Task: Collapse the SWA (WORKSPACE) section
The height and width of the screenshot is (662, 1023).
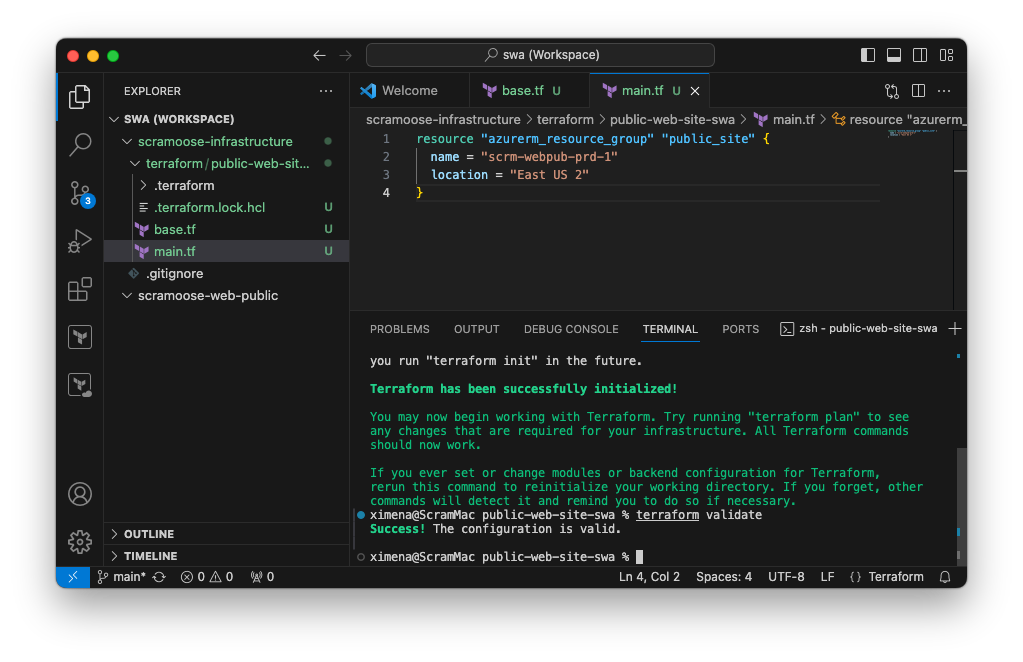Action: [x=226, y=119]
